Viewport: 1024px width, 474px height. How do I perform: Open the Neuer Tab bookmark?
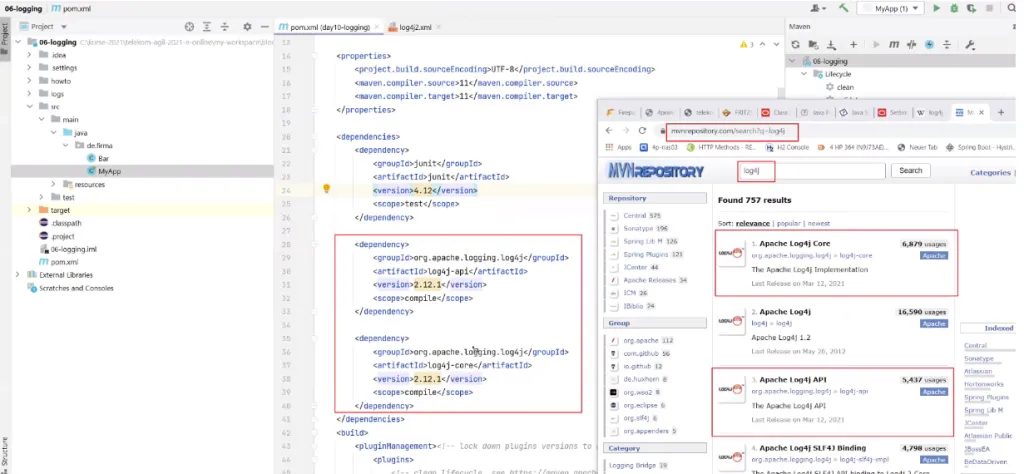pos(918,147)
